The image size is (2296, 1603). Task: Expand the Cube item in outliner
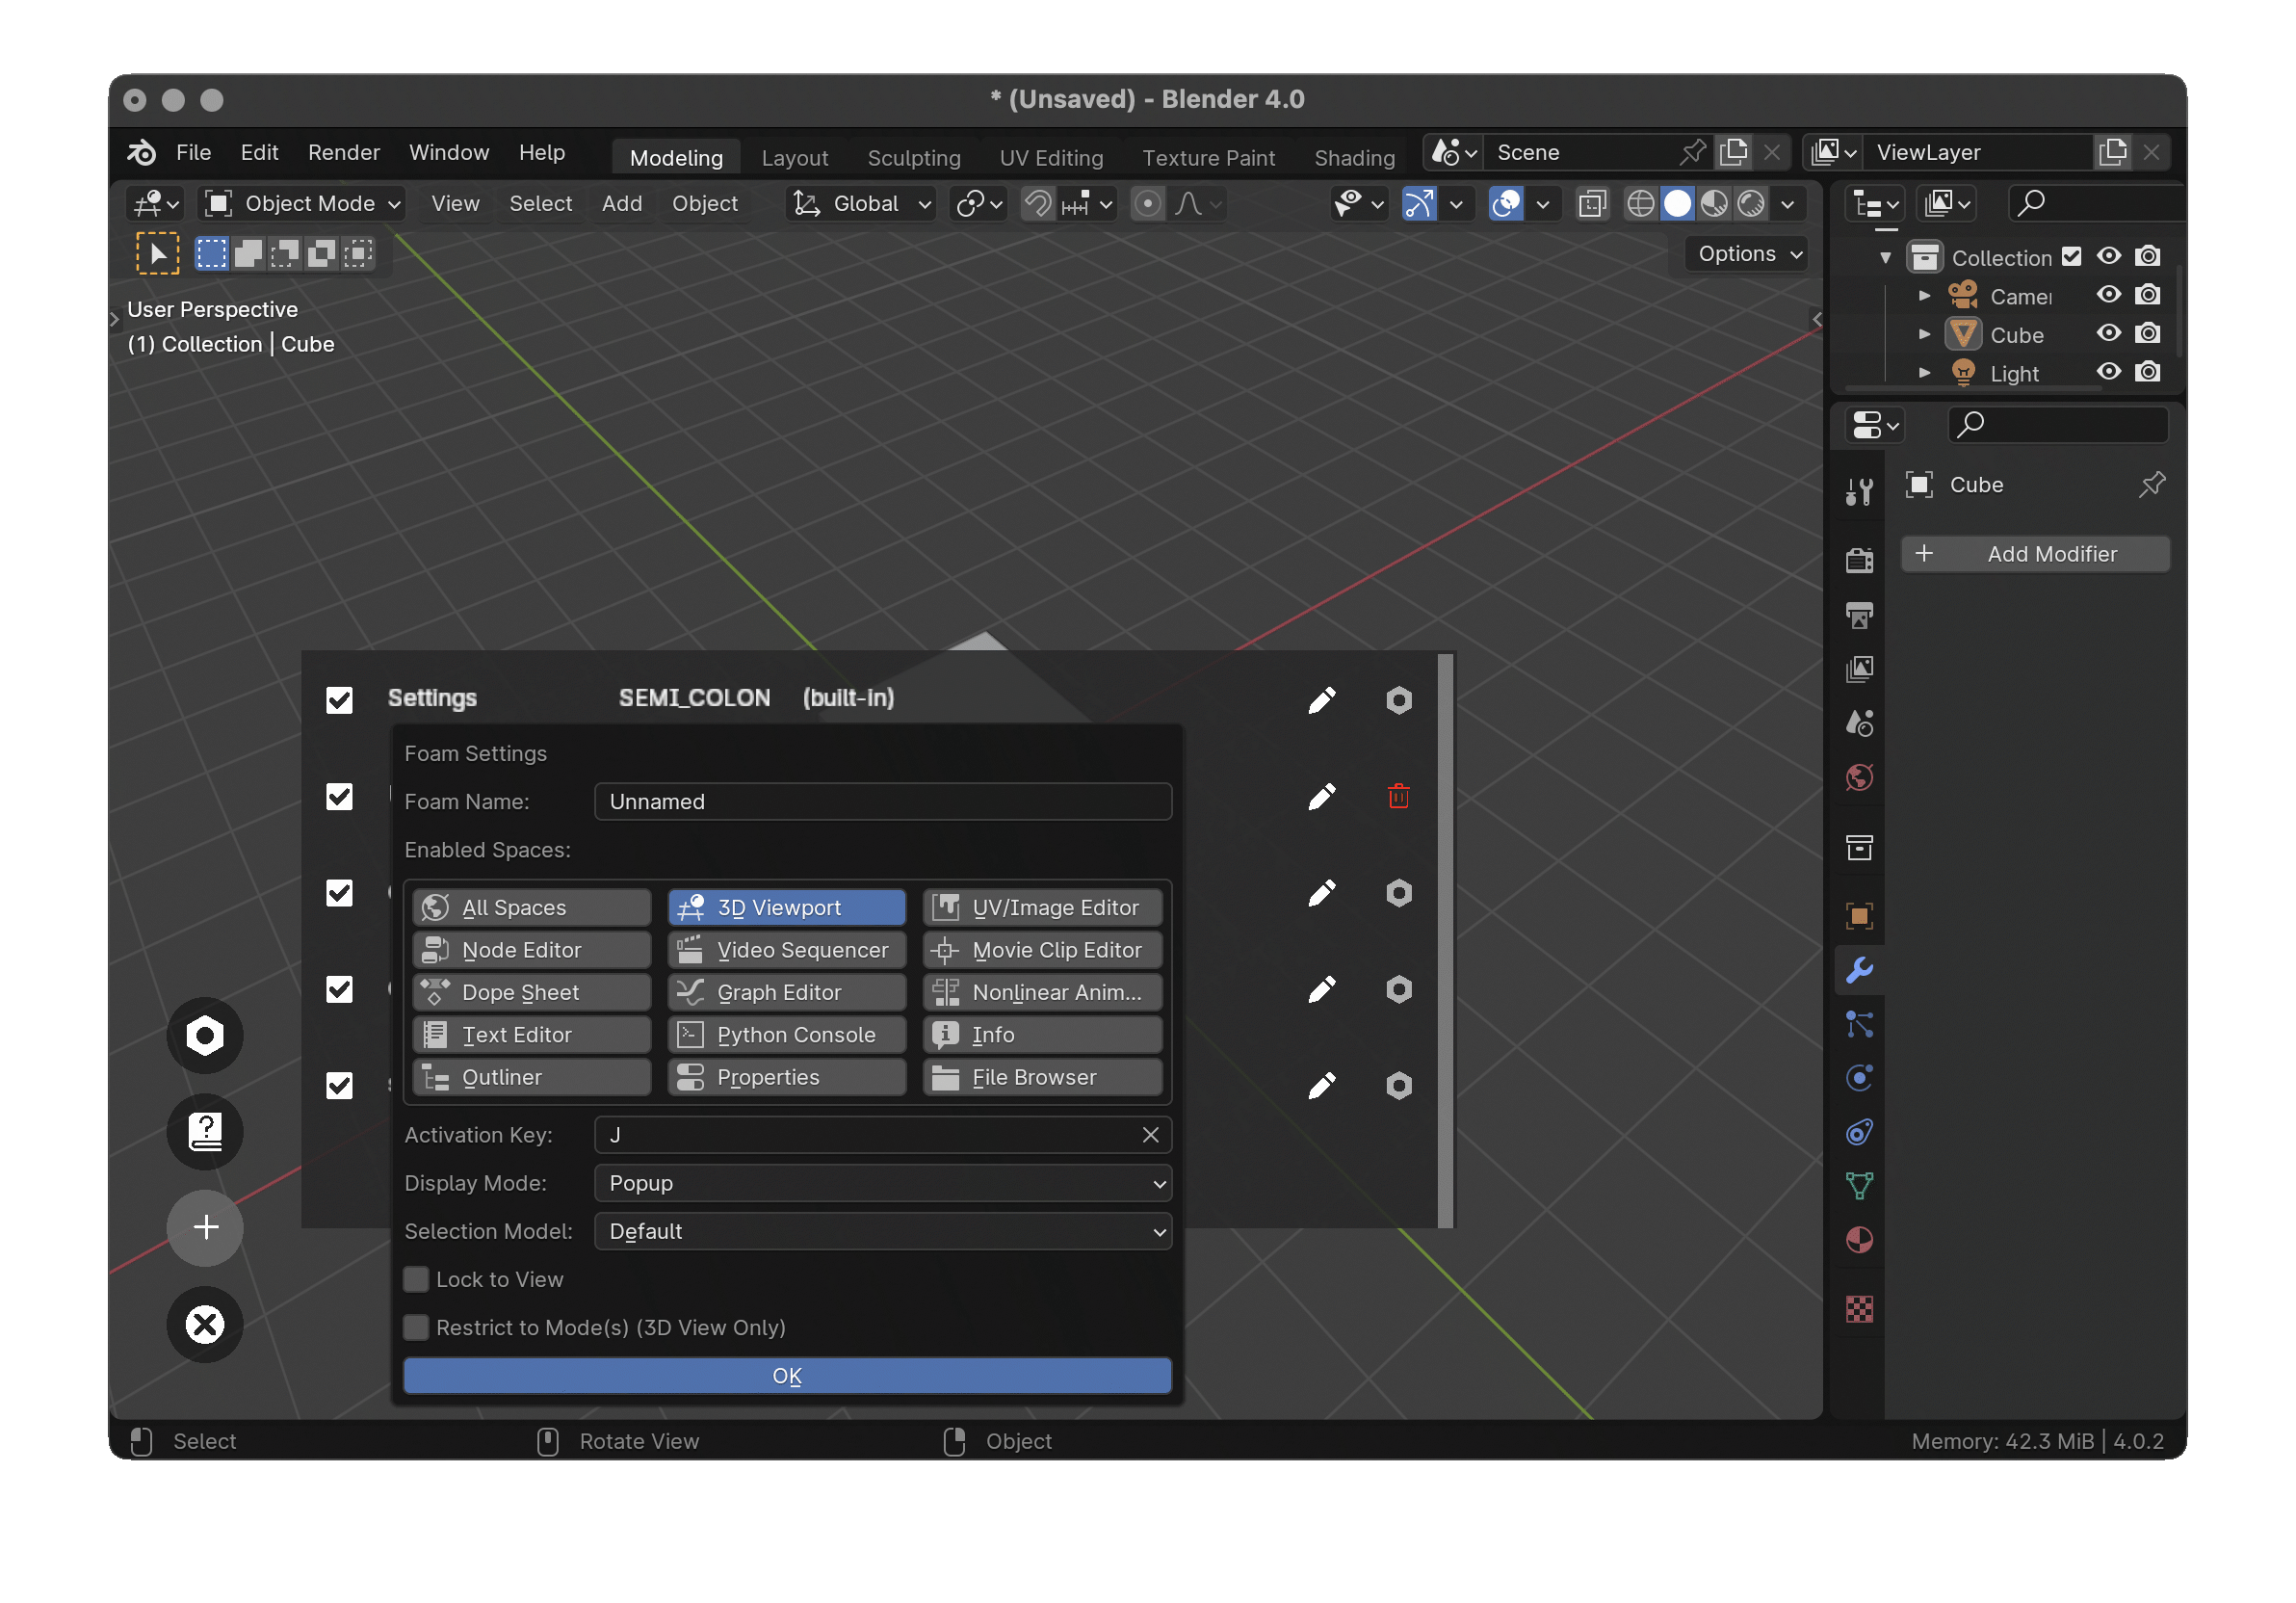point(1923,334)
